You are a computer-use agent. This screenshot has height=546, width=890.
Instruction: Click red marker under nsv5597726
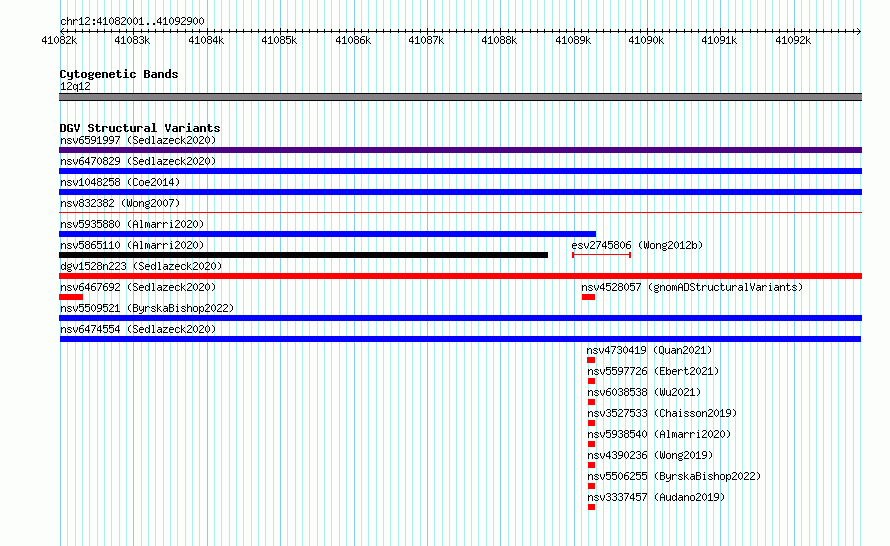(591, 381)
